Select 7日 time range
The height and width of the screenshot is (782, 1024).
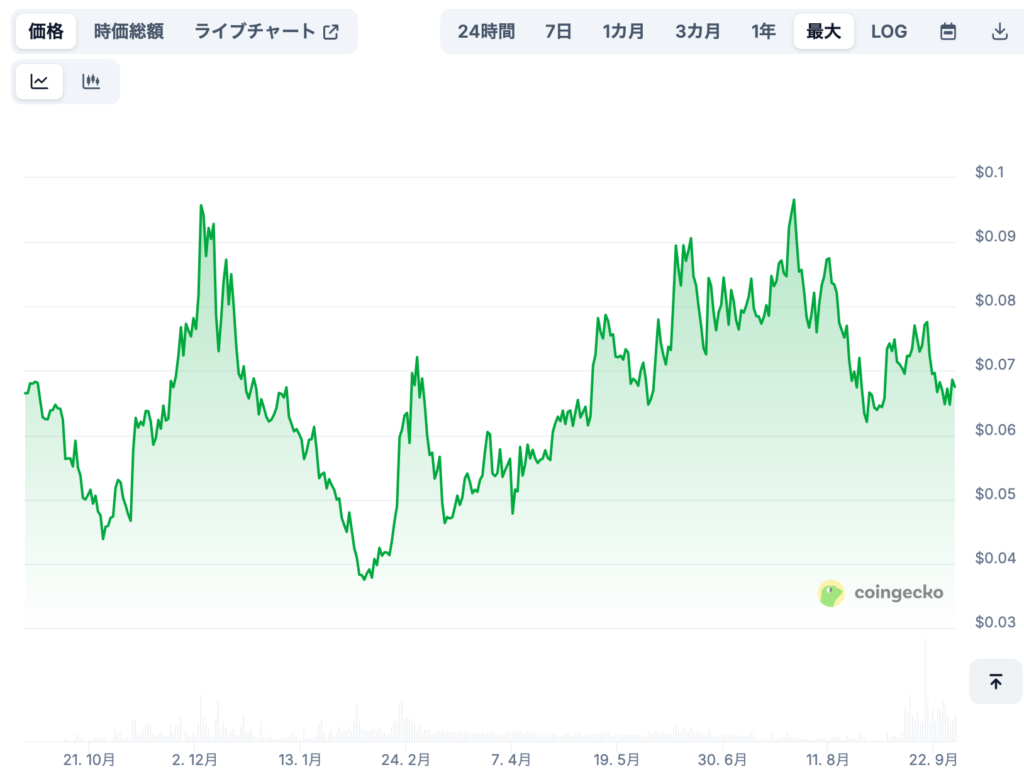[558, 31]
